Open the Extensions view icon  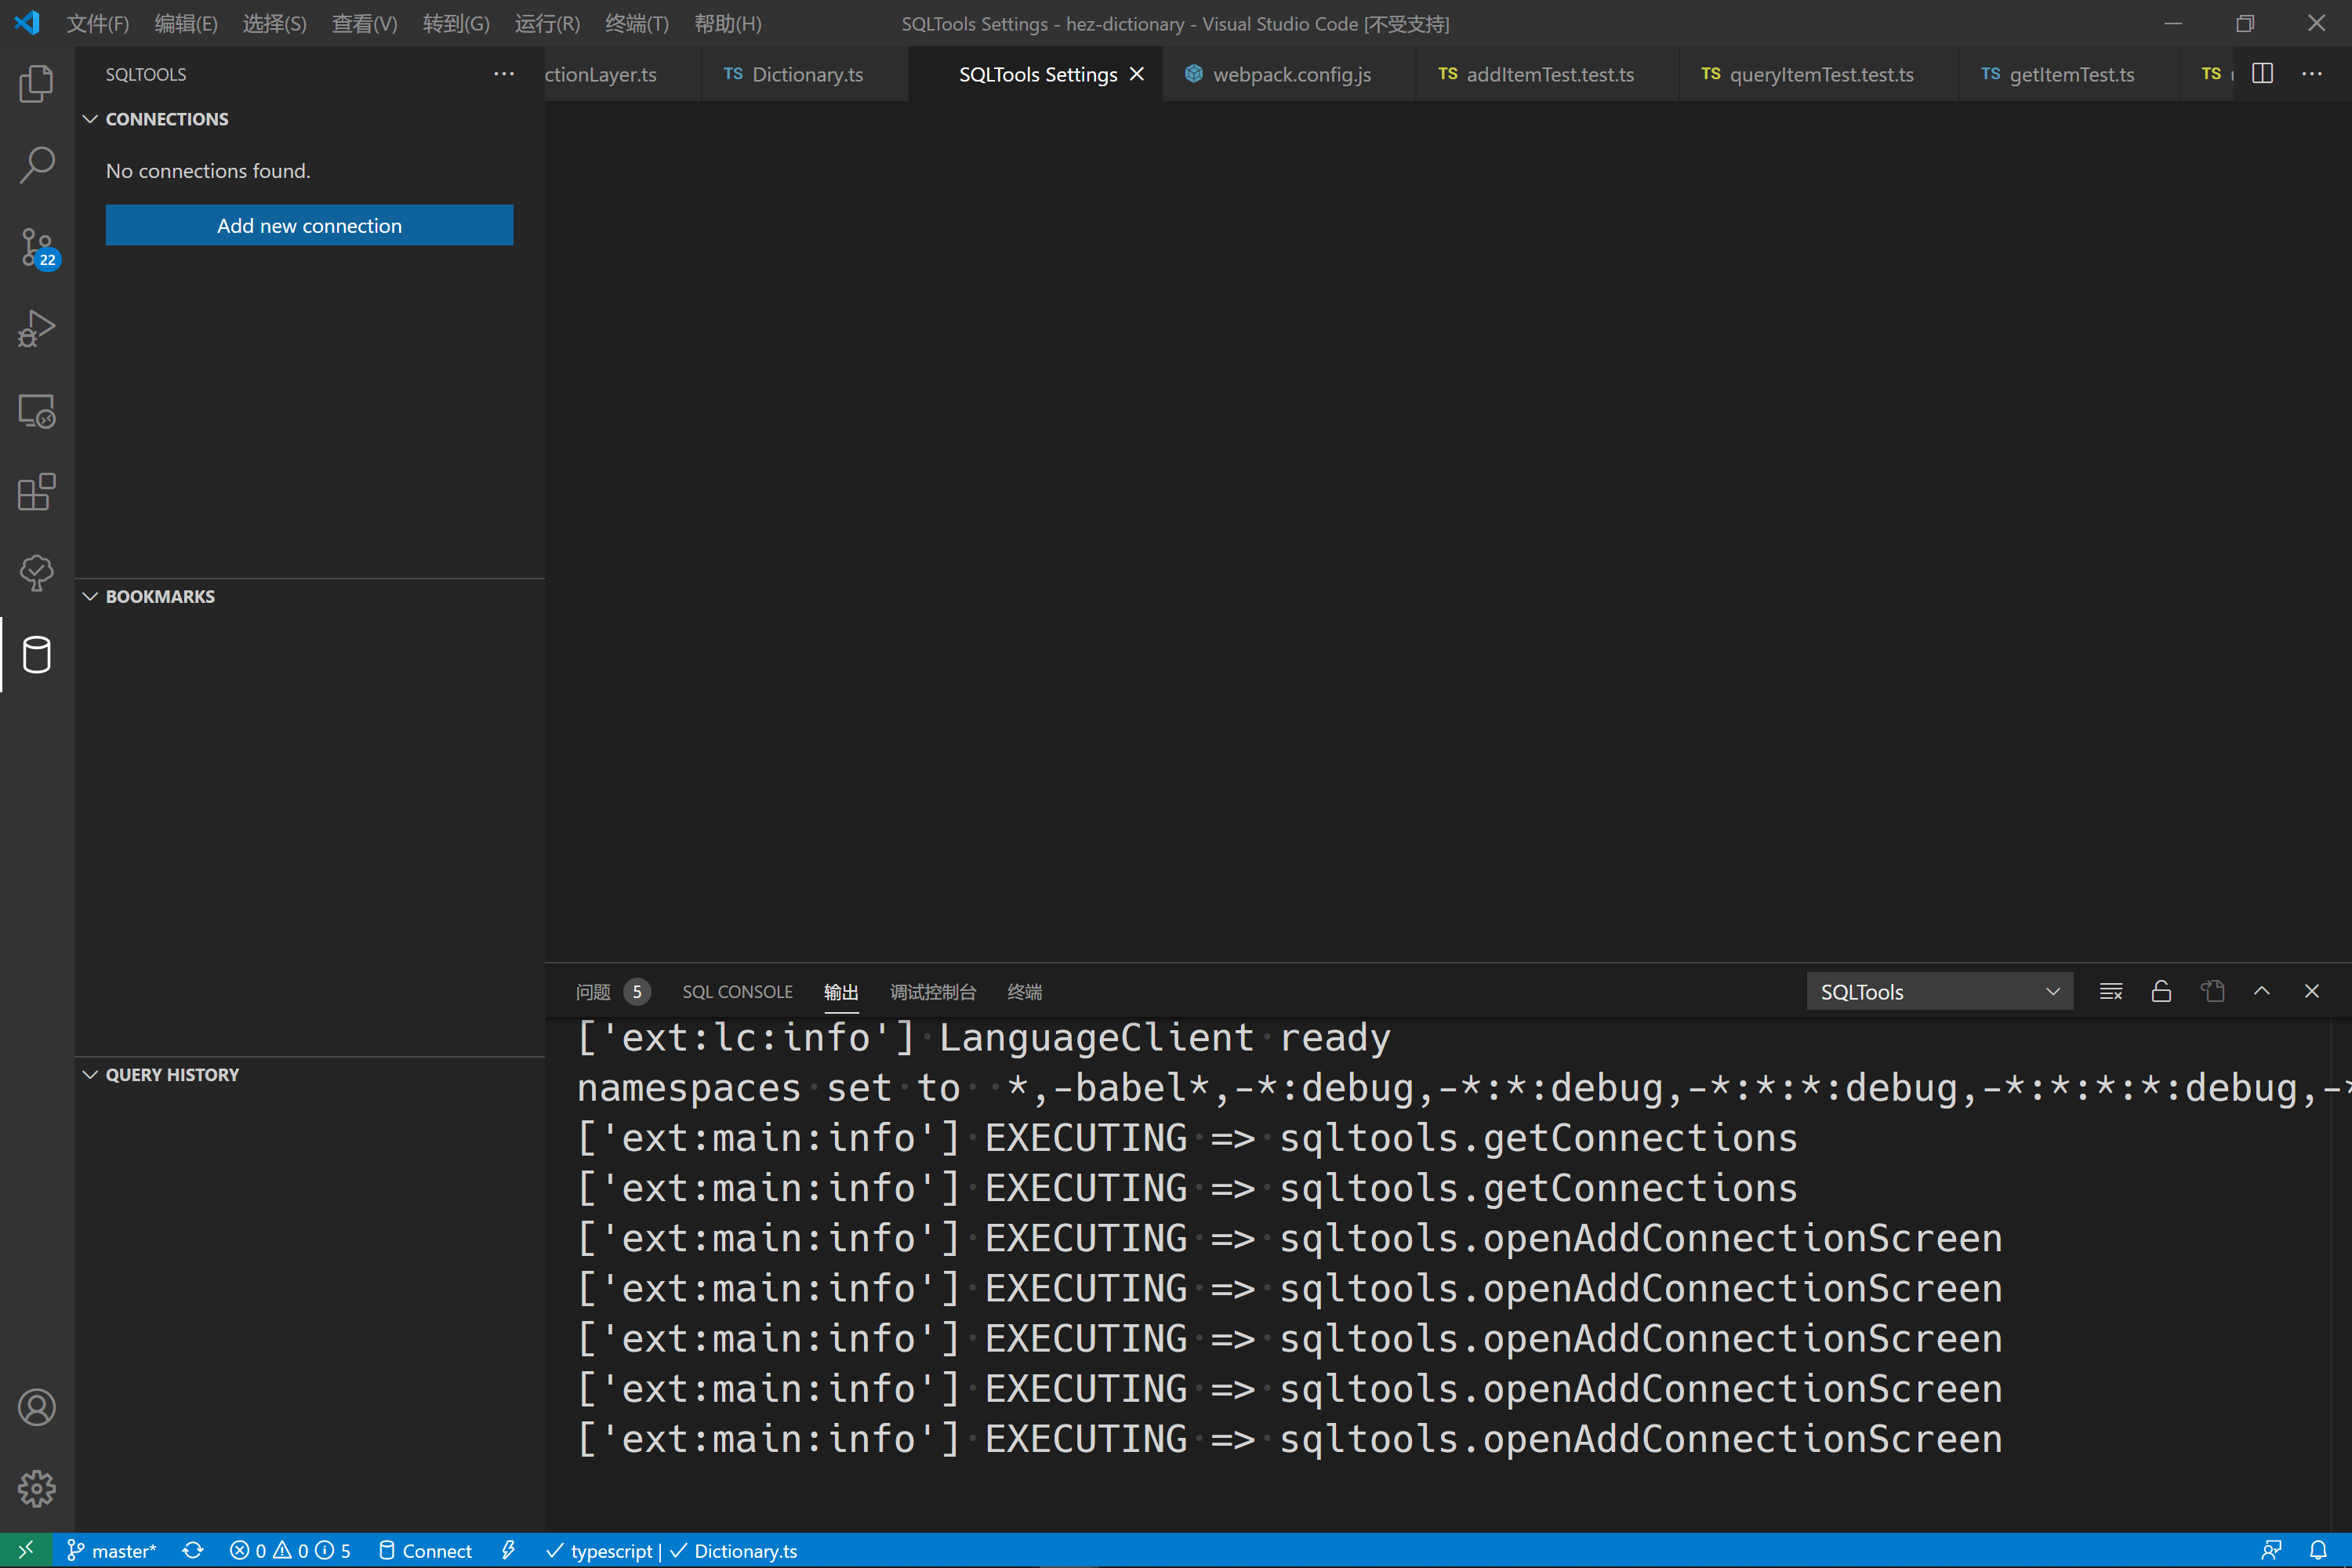37,492
